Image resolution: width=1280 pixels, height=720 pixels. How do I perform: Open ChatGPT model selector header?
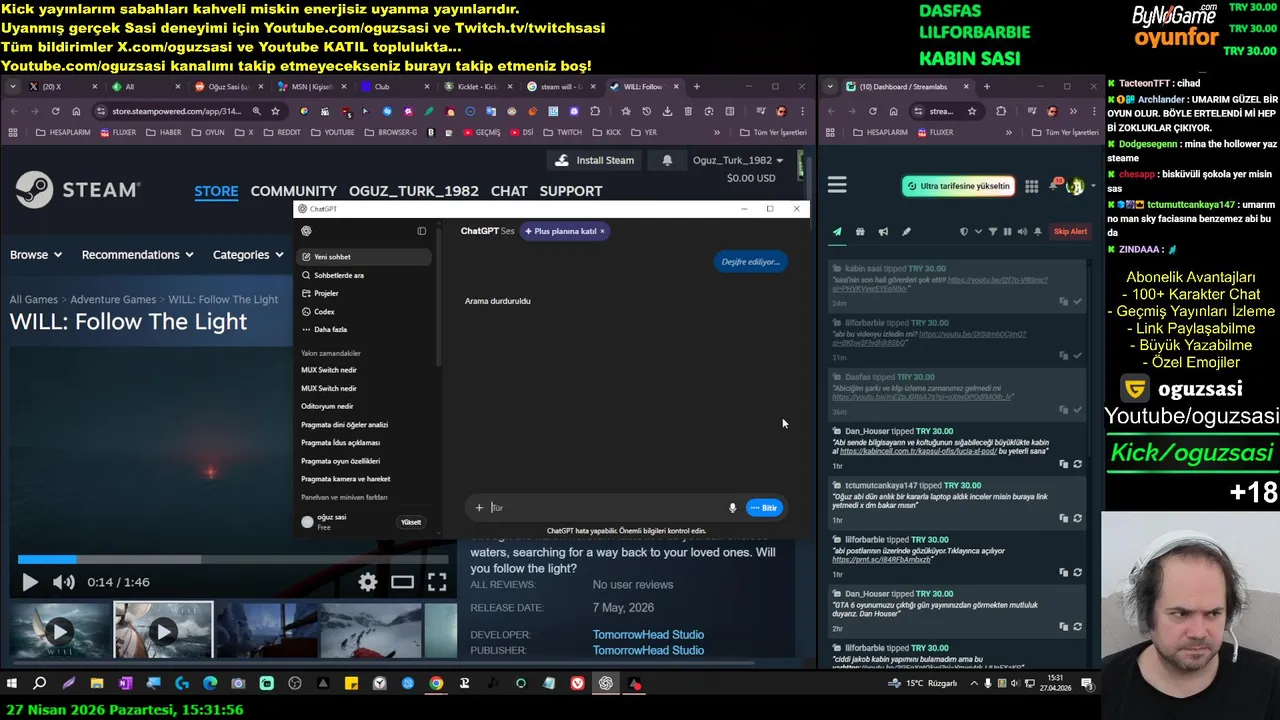(x=487, y=231)
